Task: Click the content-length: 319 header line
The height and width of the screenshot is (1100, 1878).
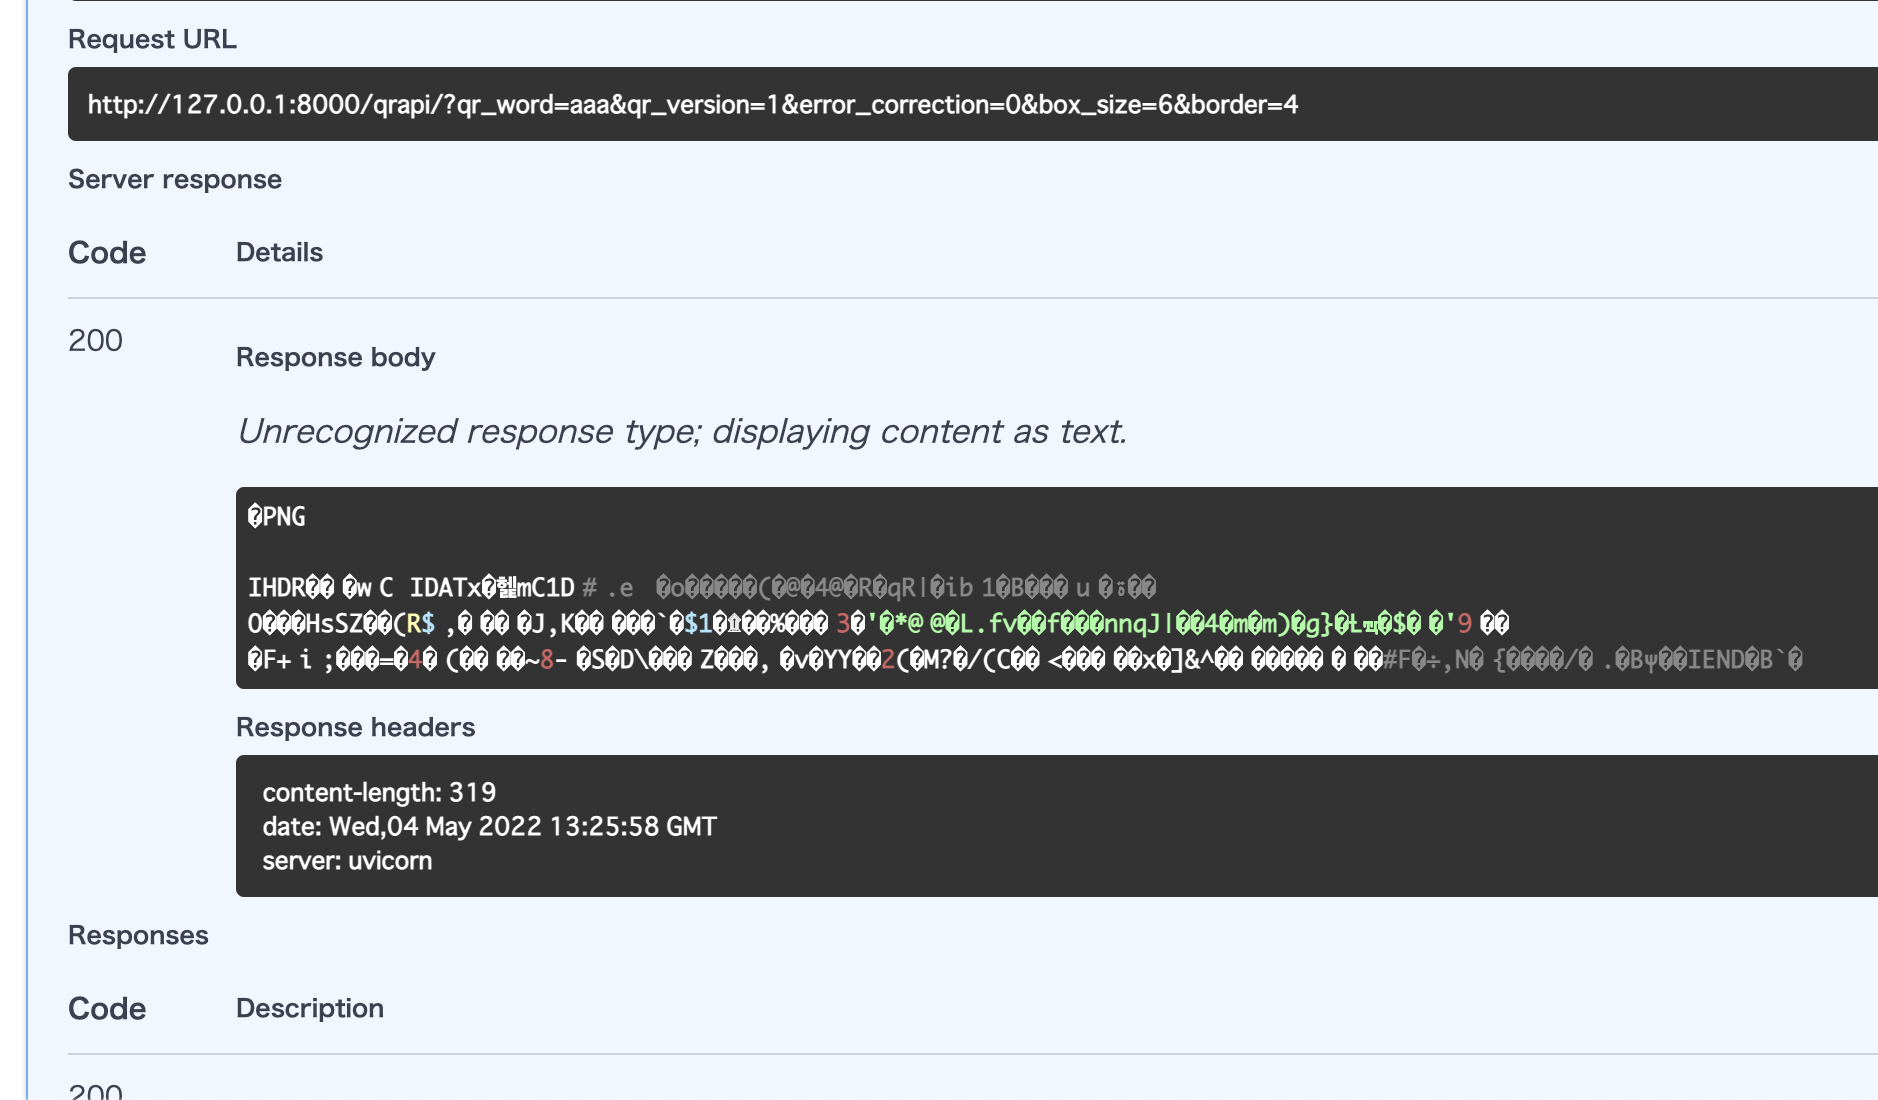Action: 379,793
